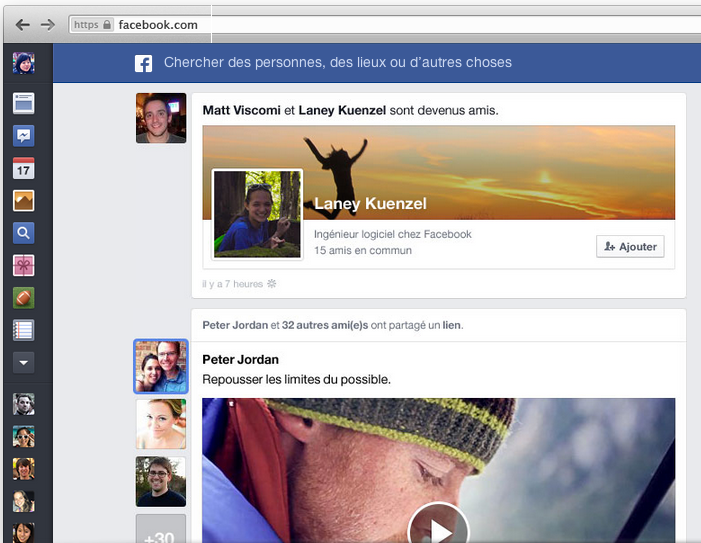Open the notepad list icon in the sidebar
This screenshot has width=701, height=543.
pos(24,330)
